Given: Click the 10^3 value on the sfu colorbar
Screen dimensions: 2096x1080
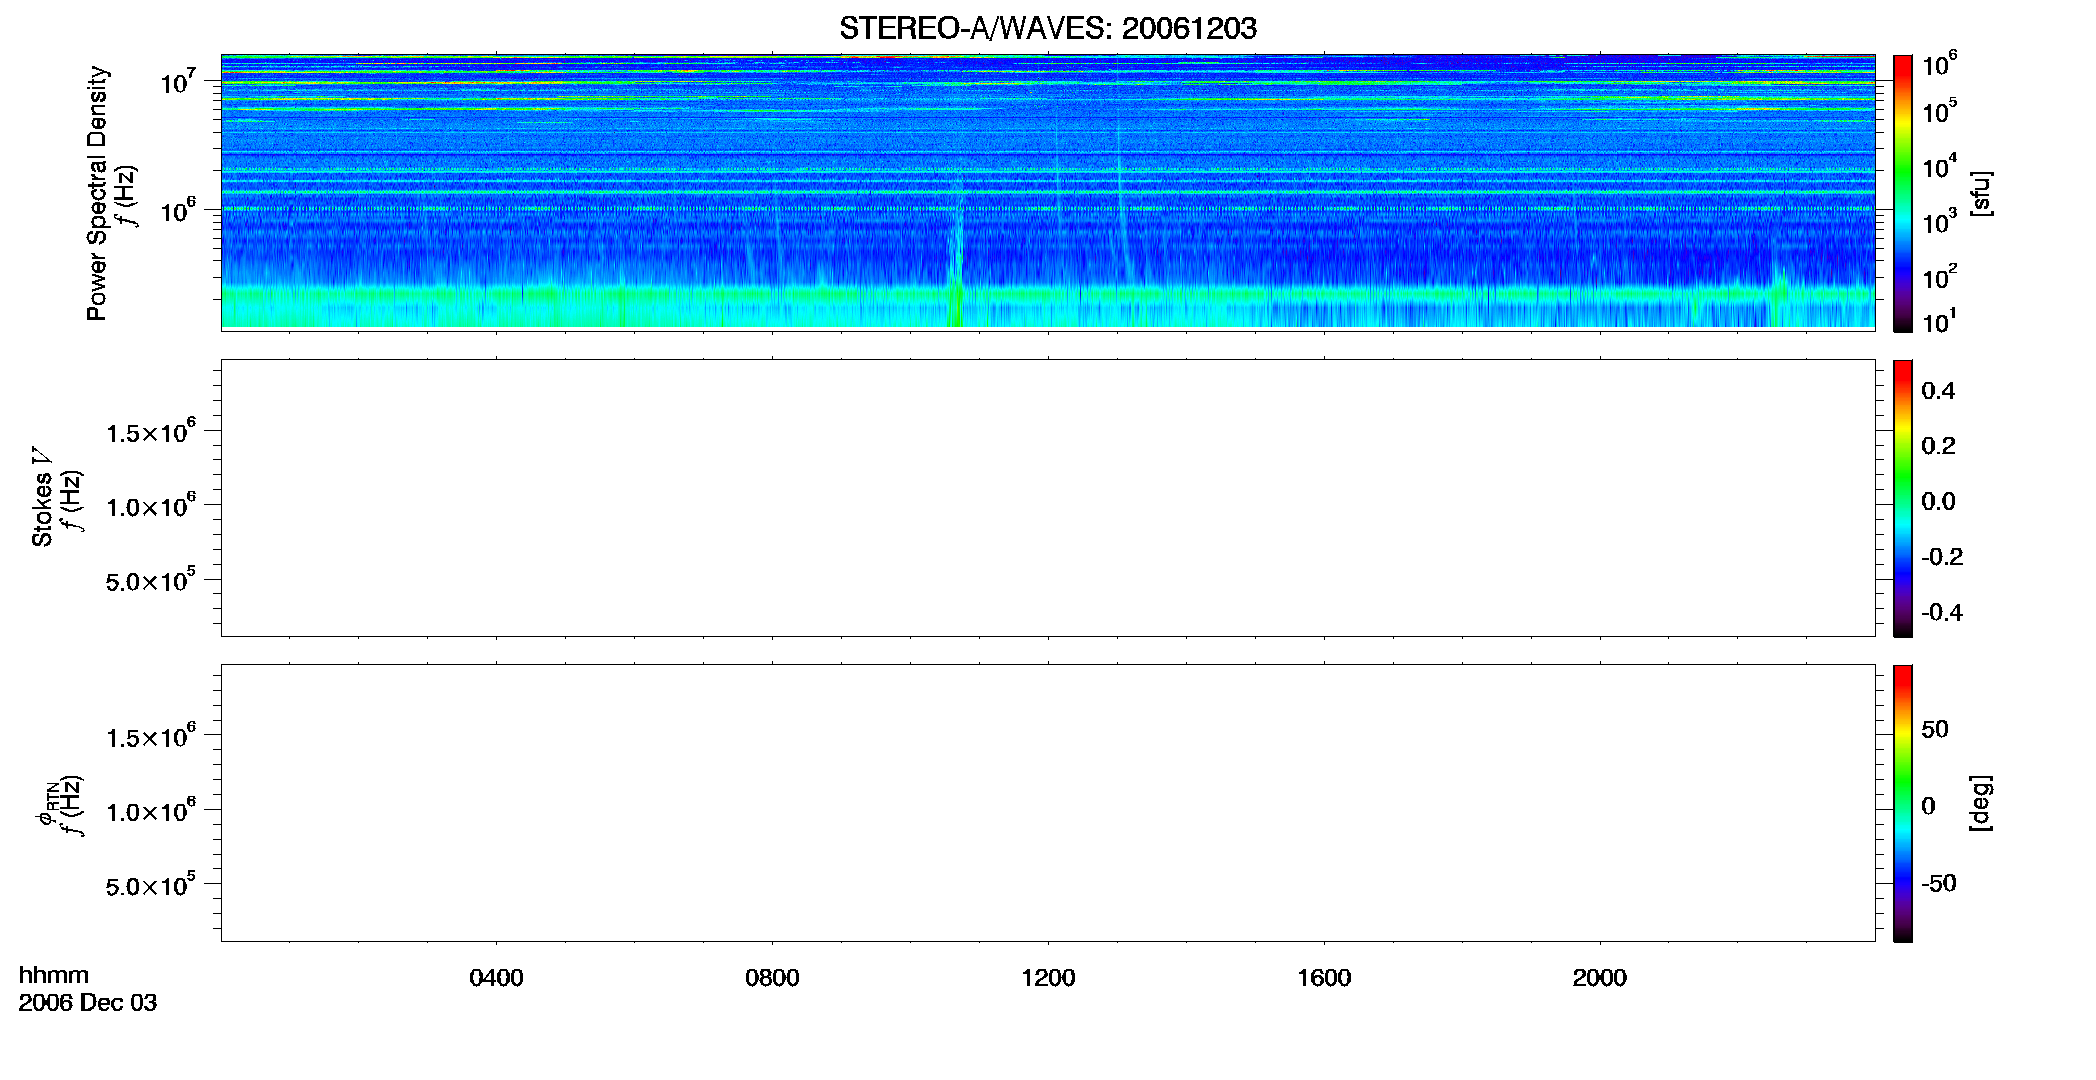Looking at the screenshot, I should pos(1939,221).
